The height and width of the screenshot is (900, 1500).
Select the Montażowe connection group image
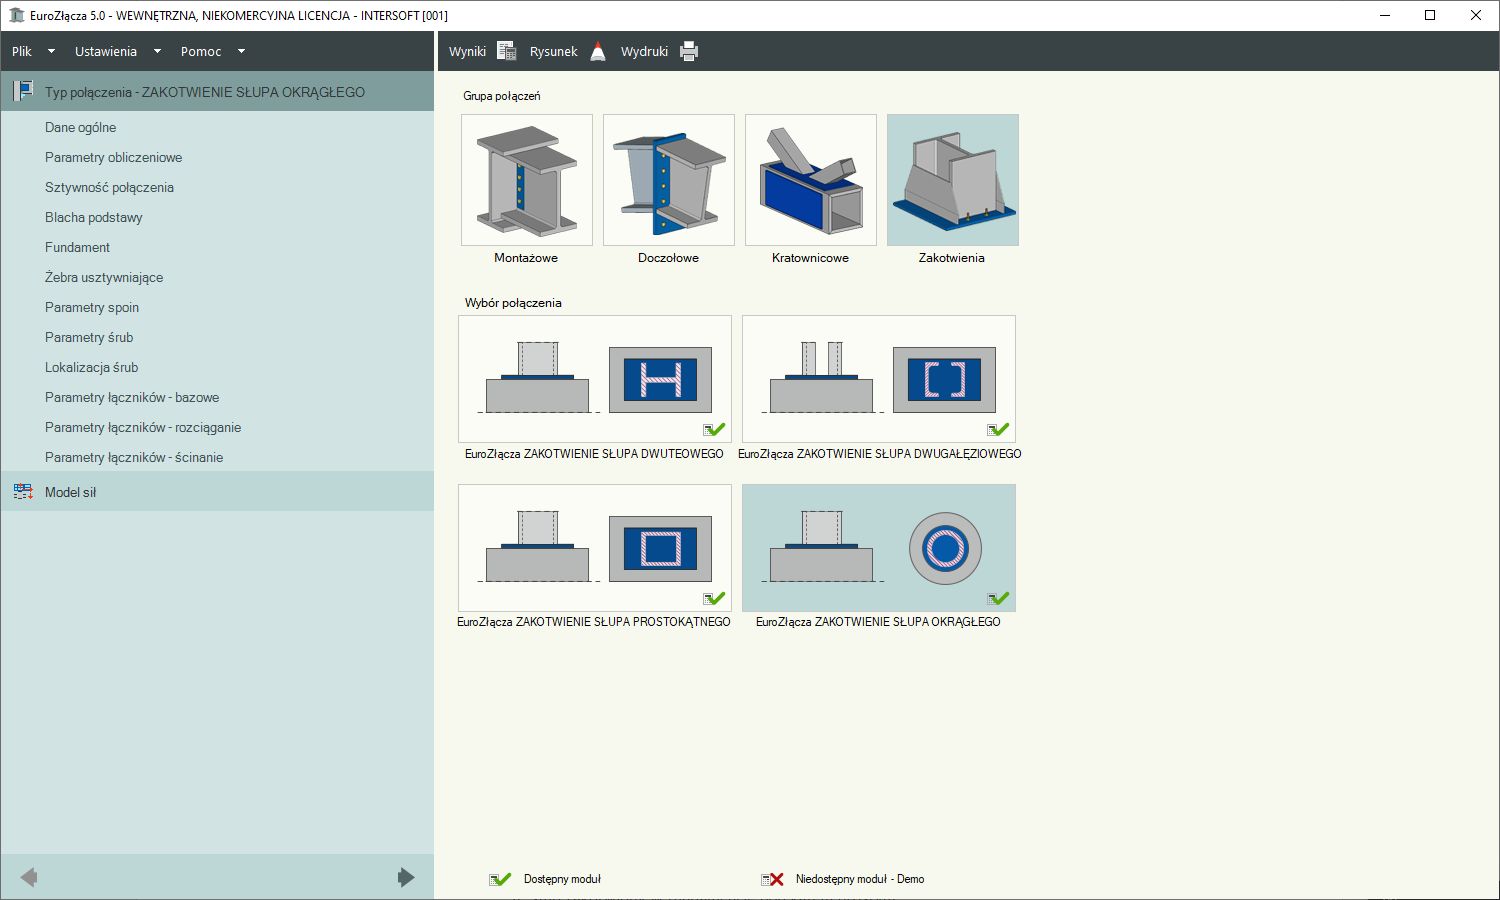tap(527, 180)
